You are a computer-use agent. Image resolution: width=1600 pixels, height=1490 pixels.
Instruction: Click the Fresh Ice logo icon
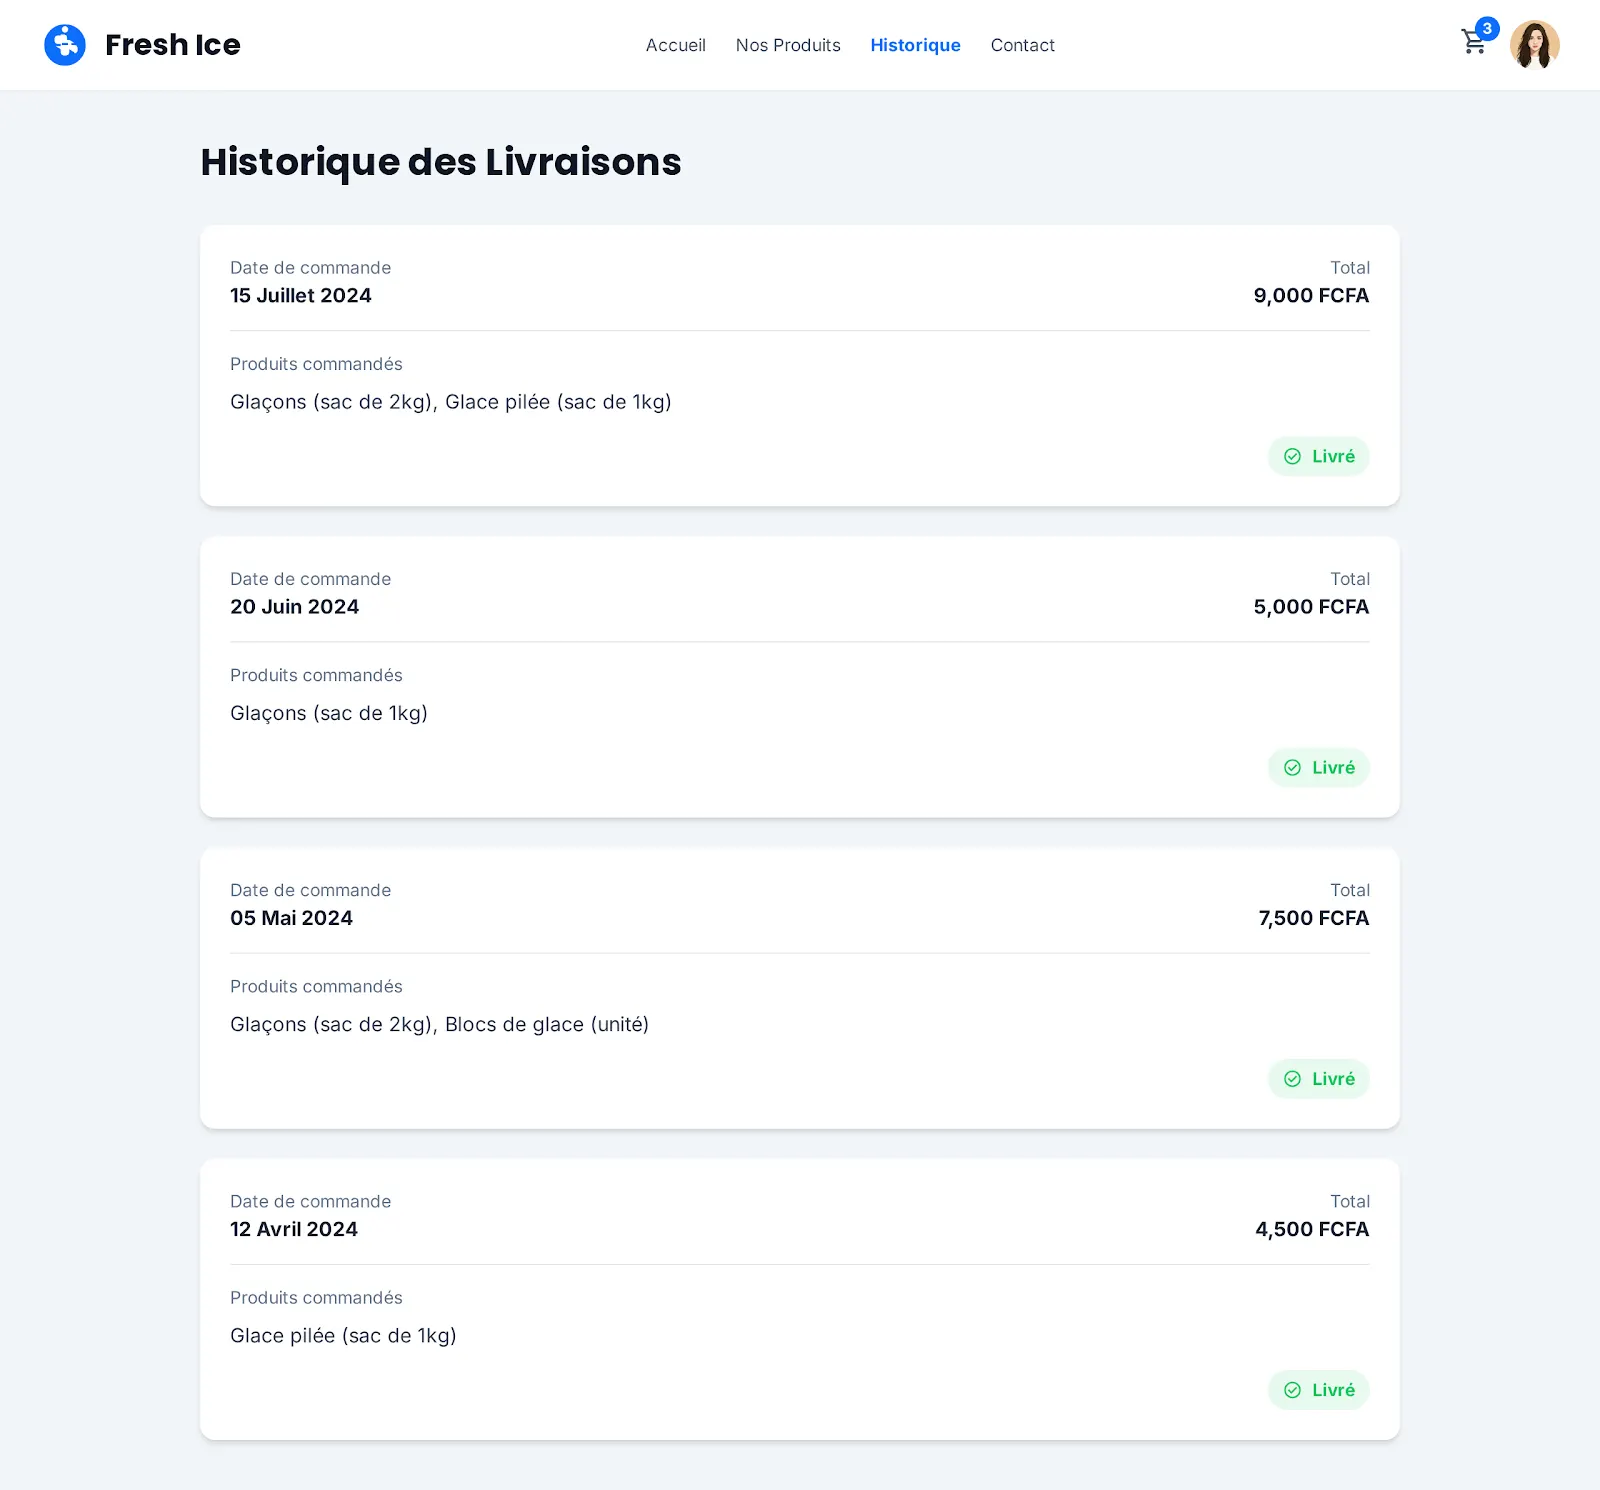point(65,45)
